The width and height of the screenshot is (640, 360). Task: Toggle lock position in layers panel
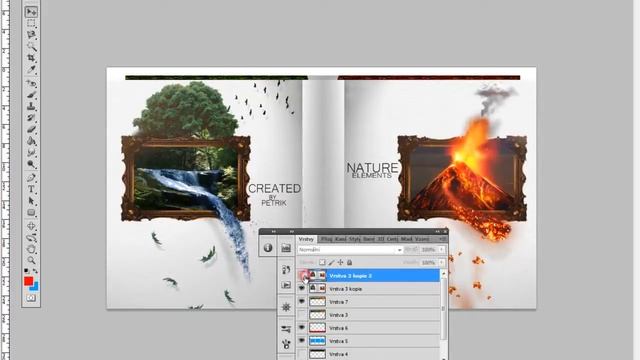[x=340, y=262]
